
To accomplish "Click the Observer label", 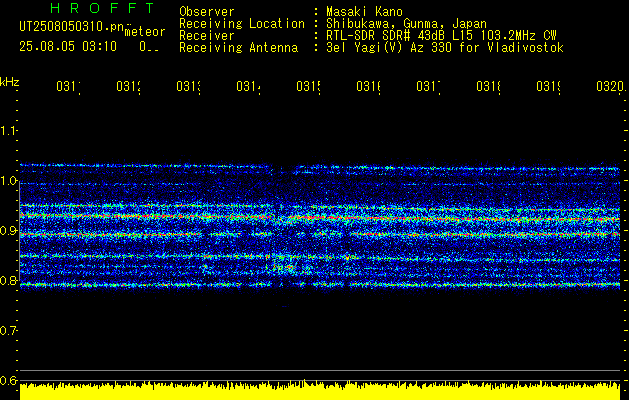I will click(x=207, y=12).
